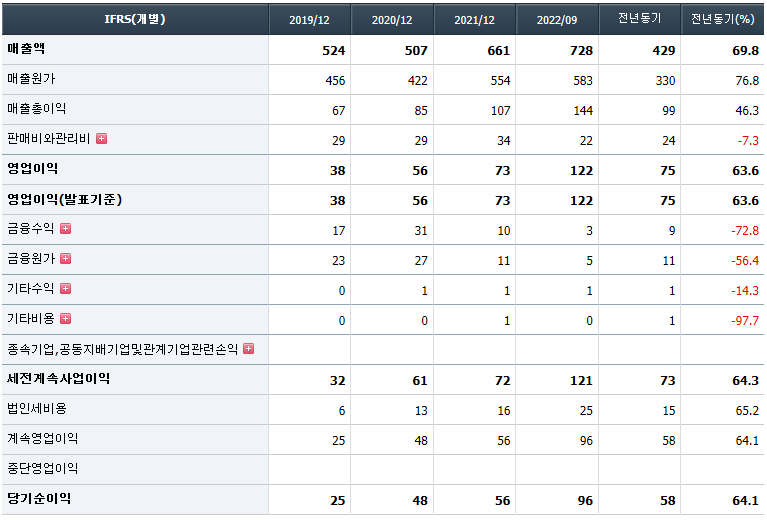The height and width of the screenshot is (520, 767).
Task: Click the 영업이익 row label
Action: click(32, 168)
